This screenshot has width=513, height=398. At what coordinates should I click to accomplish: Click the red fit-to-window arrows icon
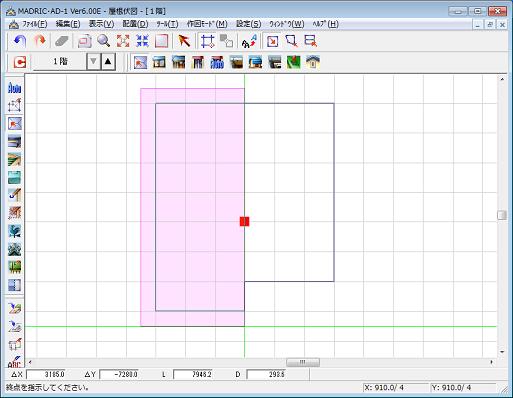(123, 41)
